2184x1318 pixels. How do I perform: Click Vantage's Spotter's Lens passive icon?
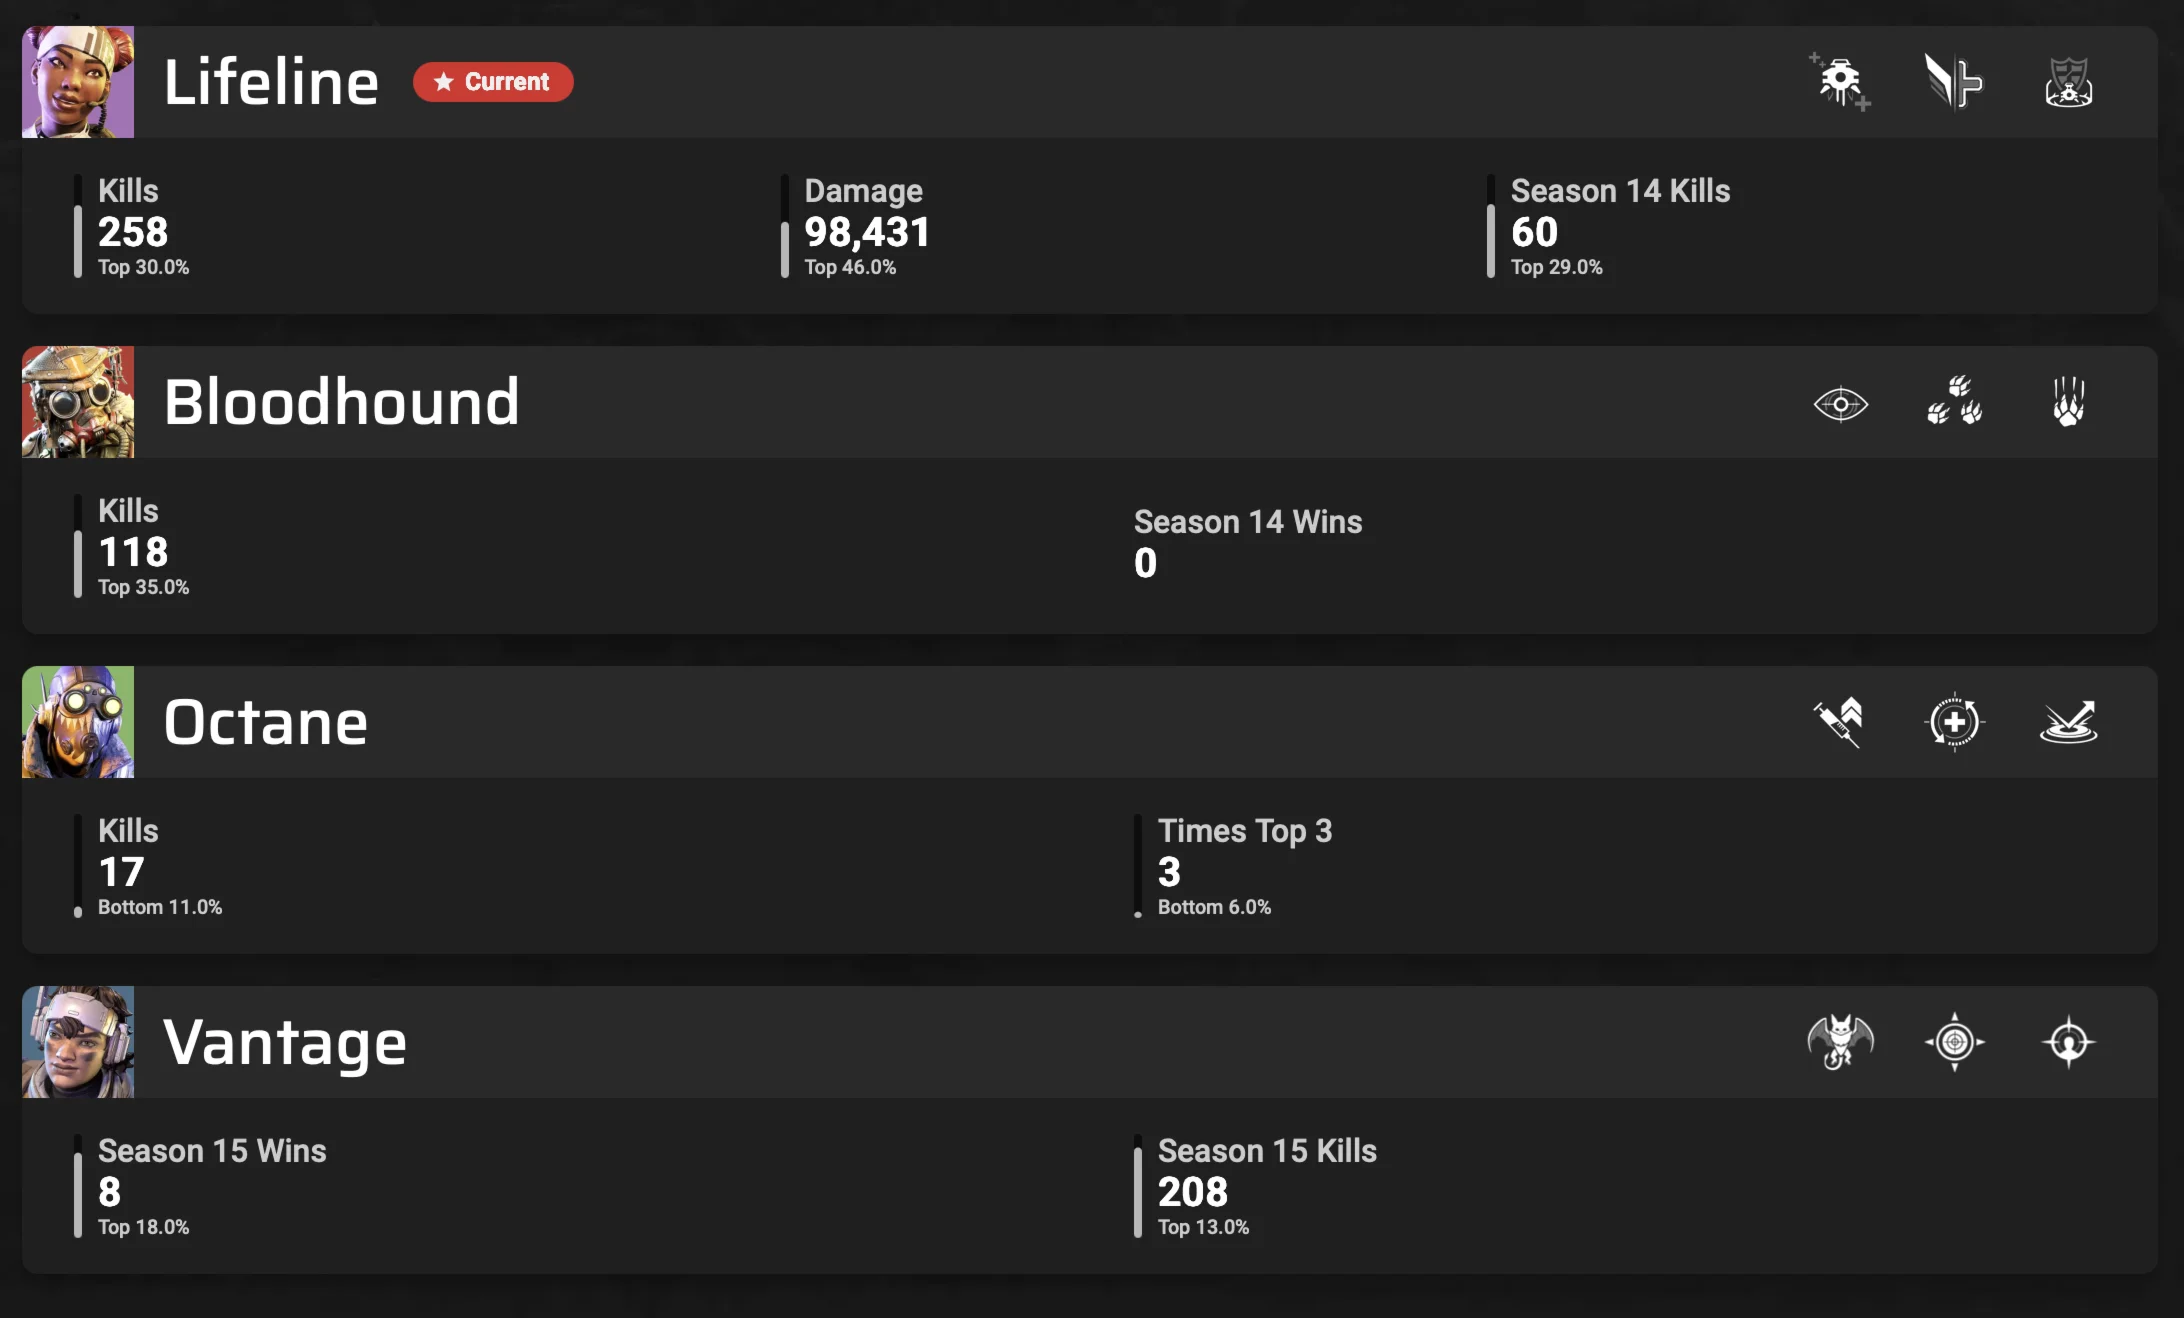[x=1953, y=1041]
